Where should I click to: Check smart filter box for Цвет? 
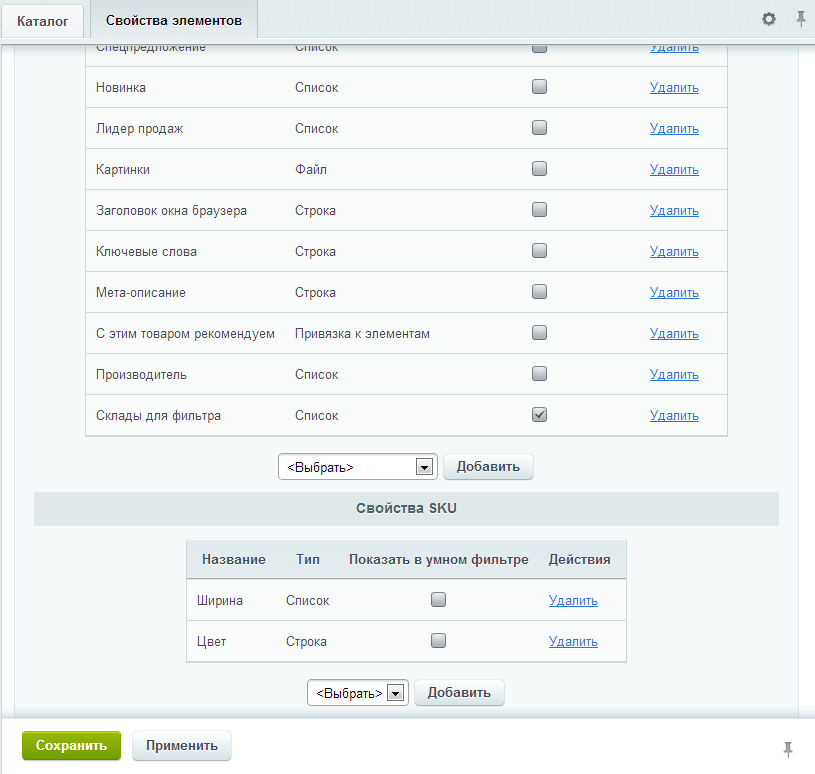[x=438, y=641]
